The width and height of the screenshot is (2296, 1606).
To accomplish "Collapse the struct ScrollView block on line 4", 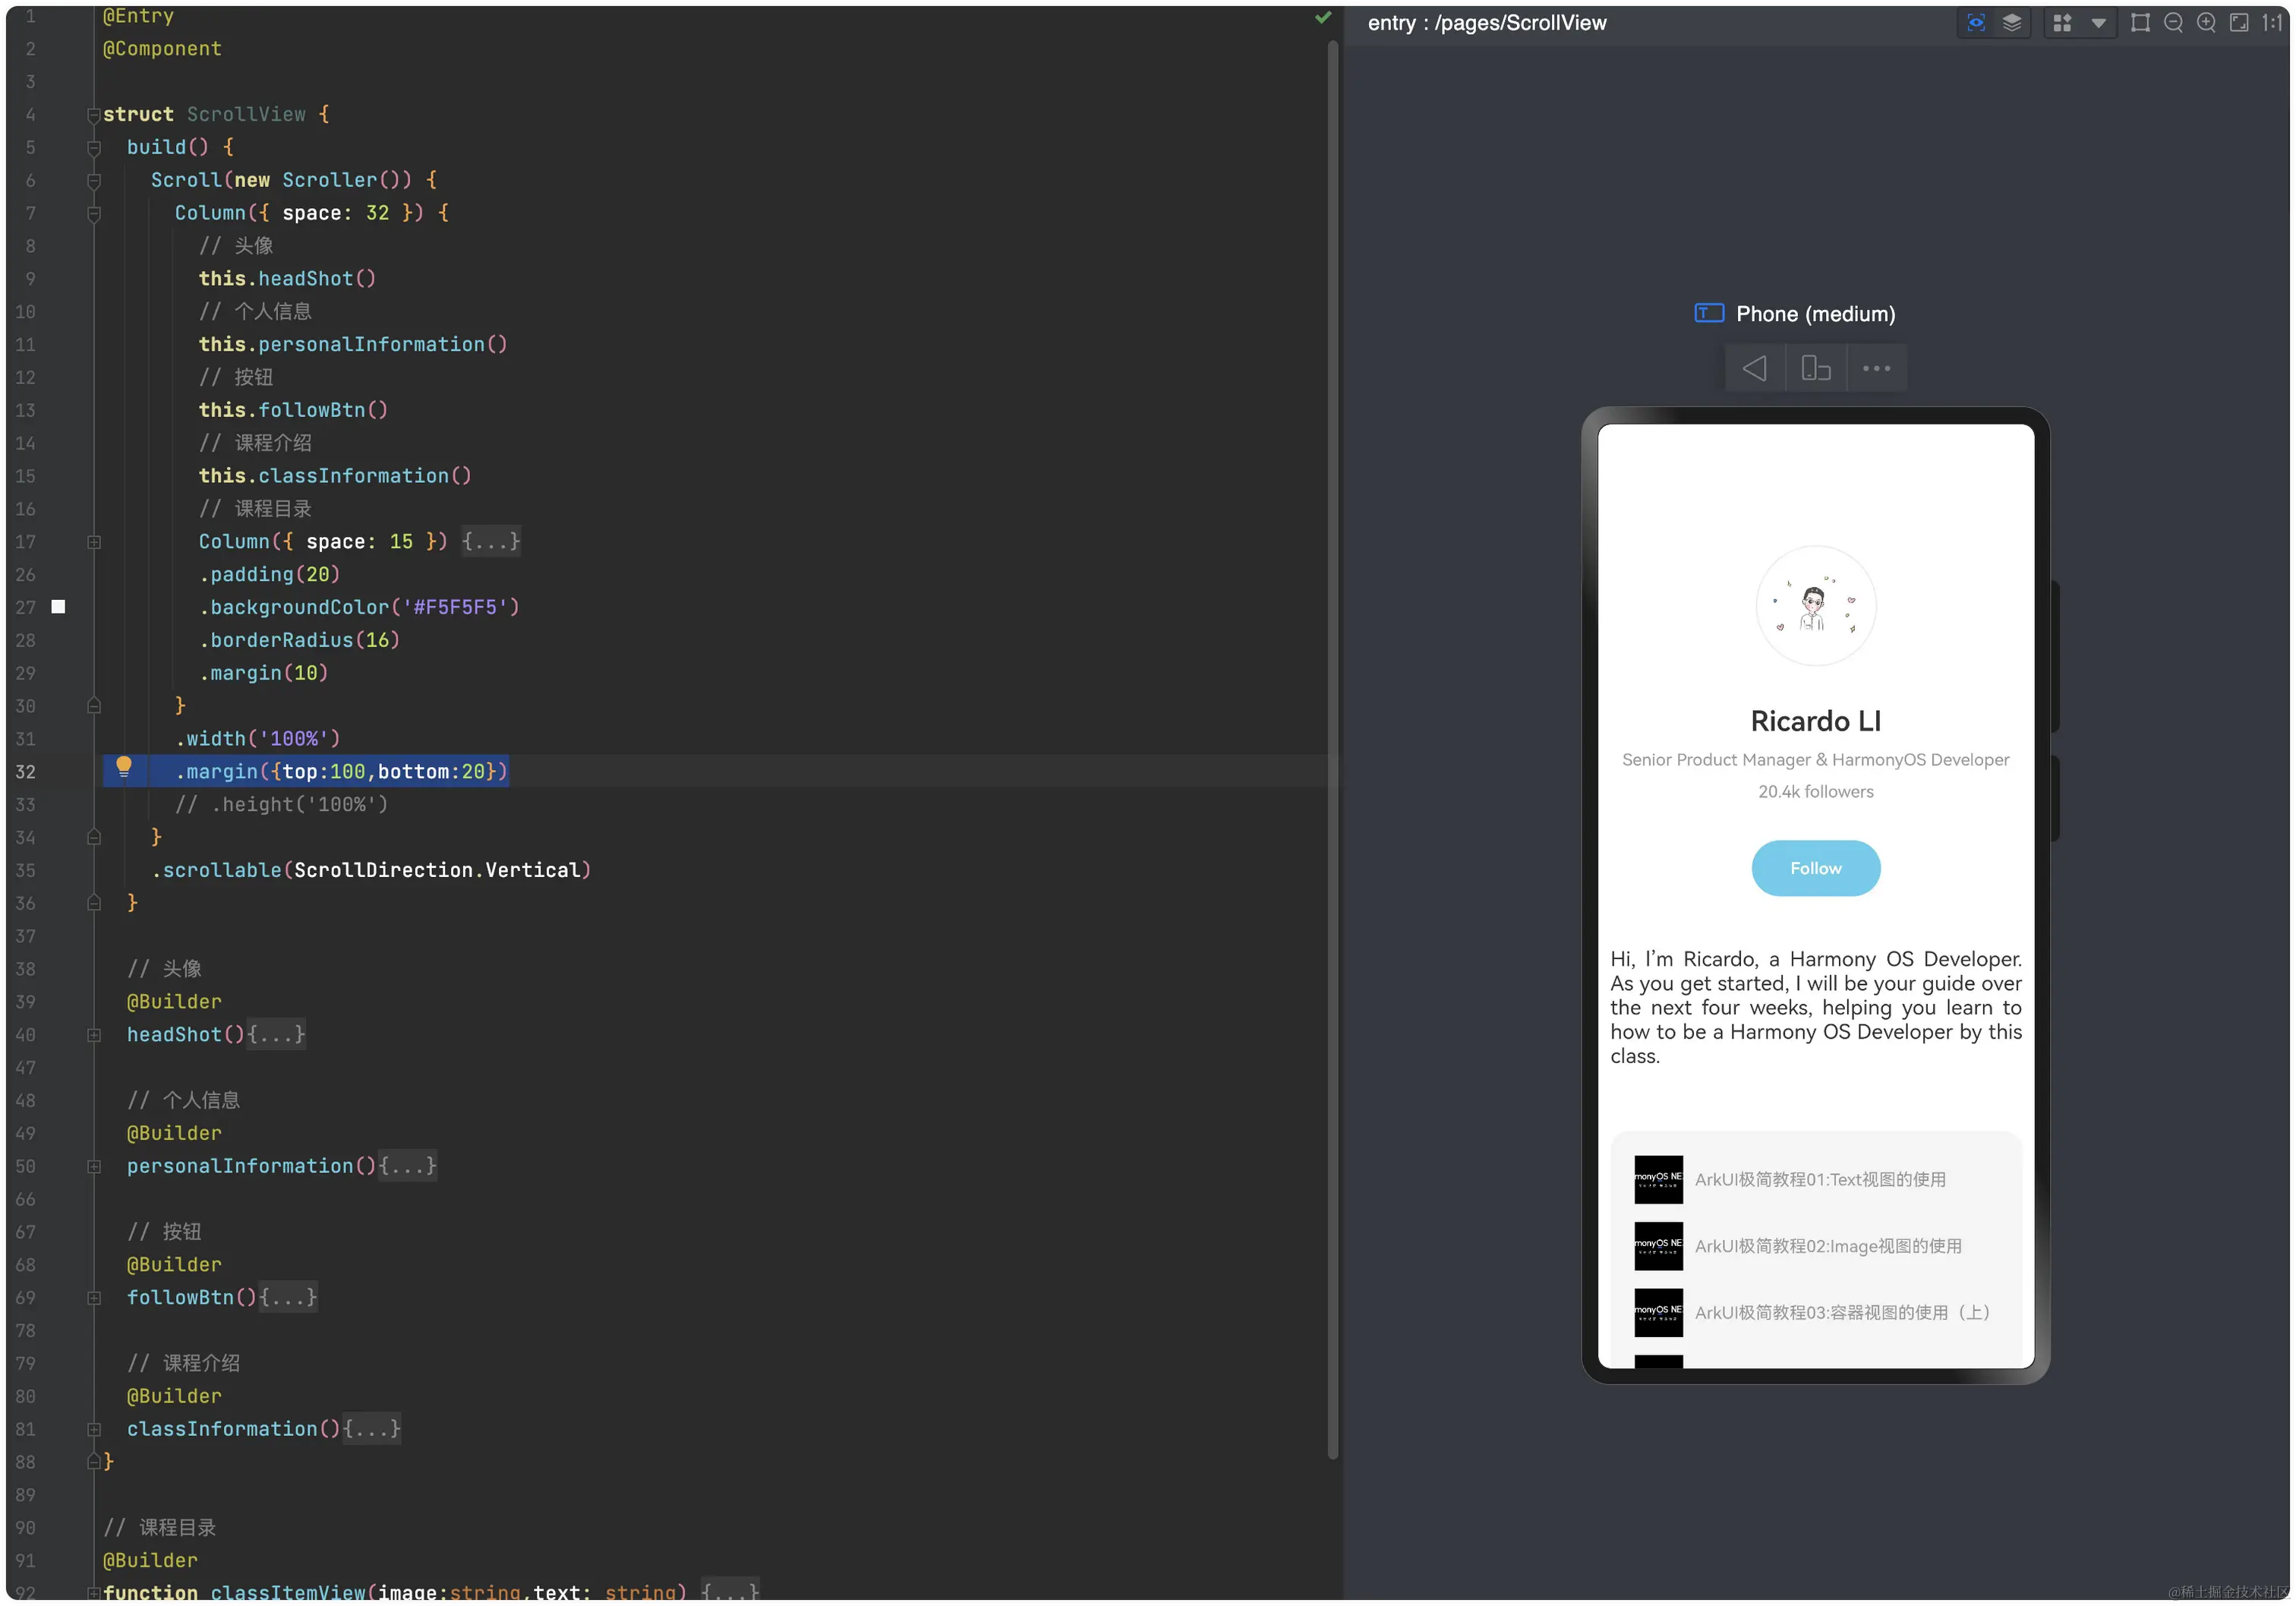I will (94, 115).
